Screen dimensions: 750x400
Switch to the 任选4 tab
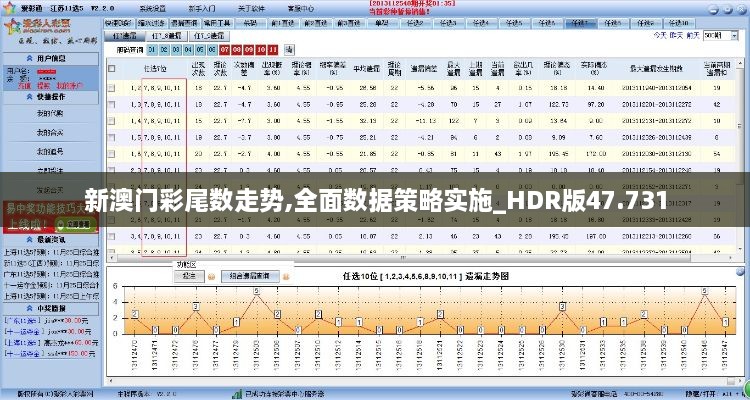tap(480, 23)
